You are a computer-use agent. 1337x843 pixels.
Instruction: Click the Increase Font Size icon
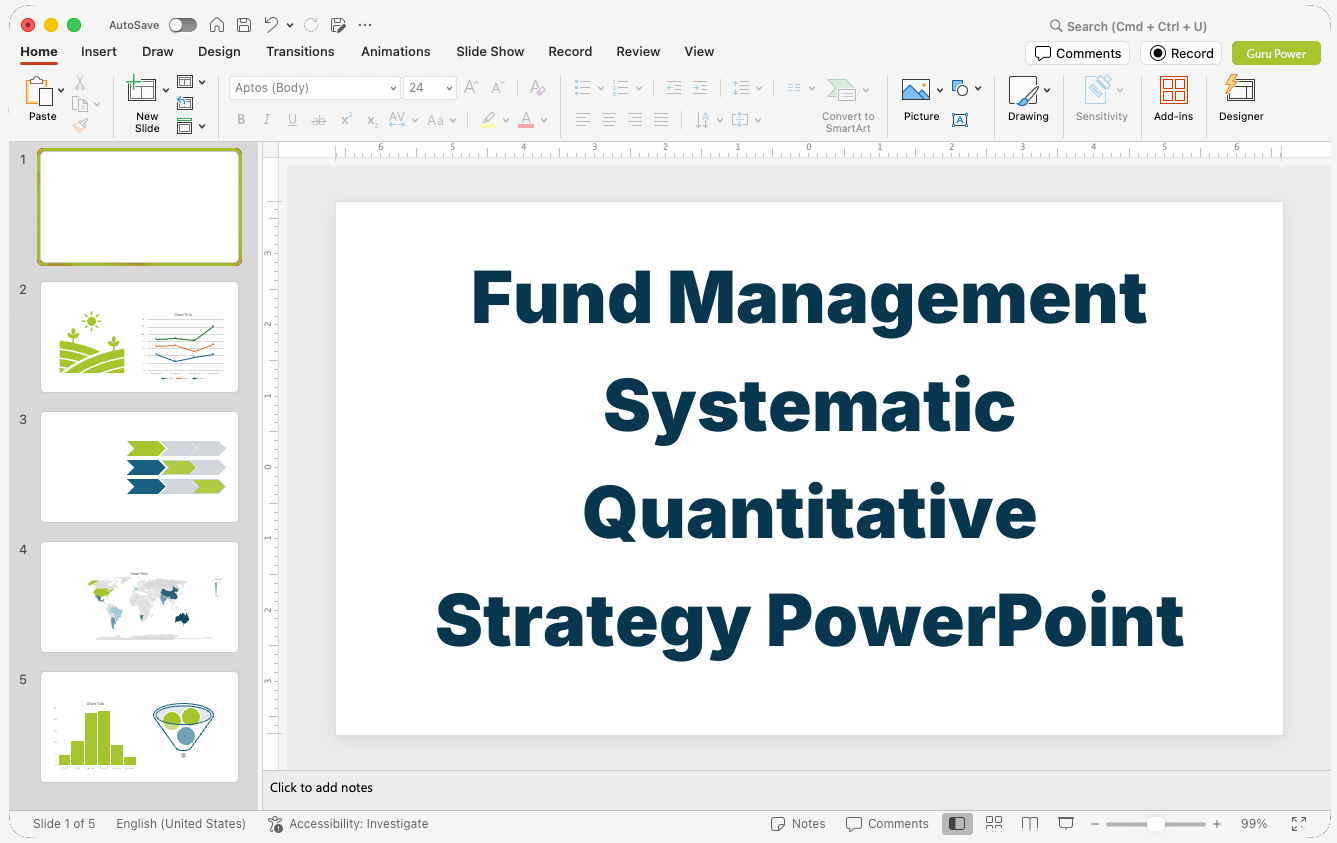click(472, 88)
